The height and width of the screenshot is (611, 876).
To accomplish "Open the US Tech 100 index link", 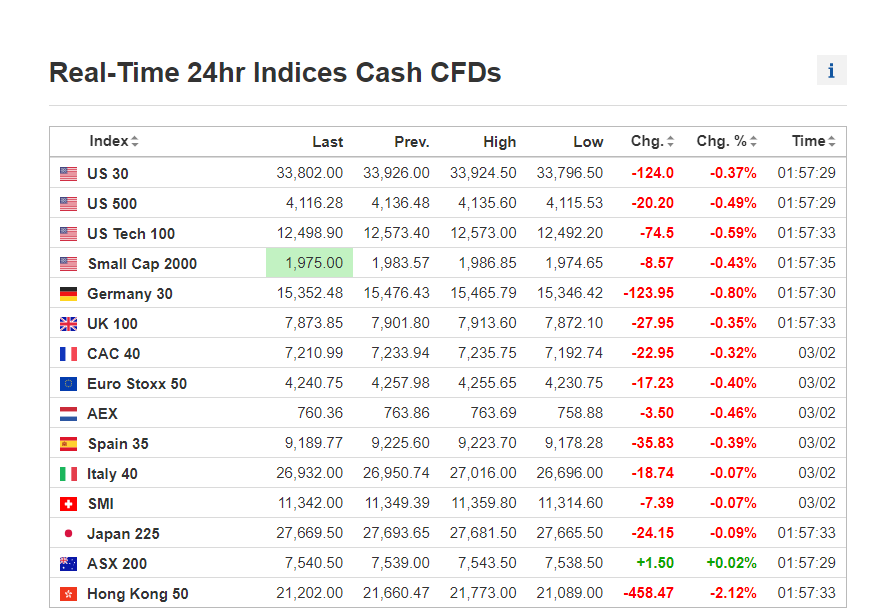I will point(131,234).
